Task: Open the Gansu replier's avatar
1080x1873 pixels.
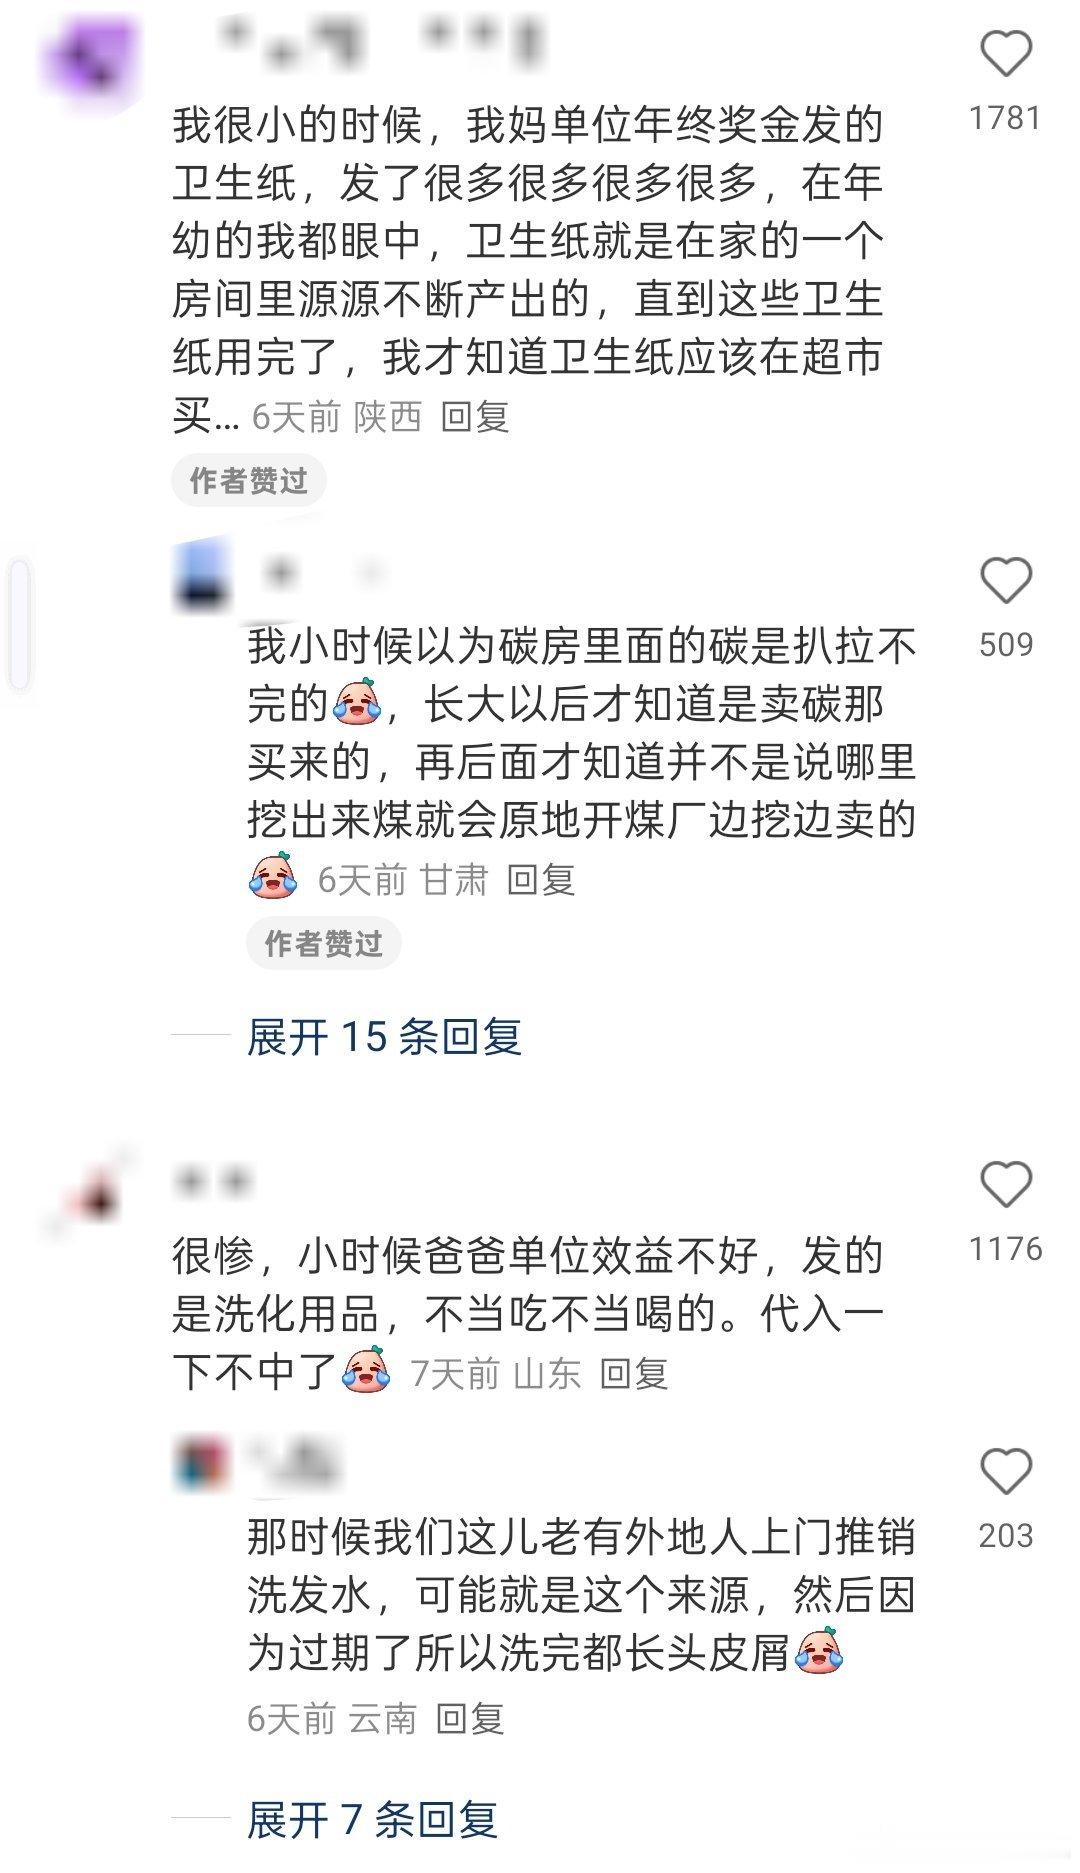Action: coord(202,574)
